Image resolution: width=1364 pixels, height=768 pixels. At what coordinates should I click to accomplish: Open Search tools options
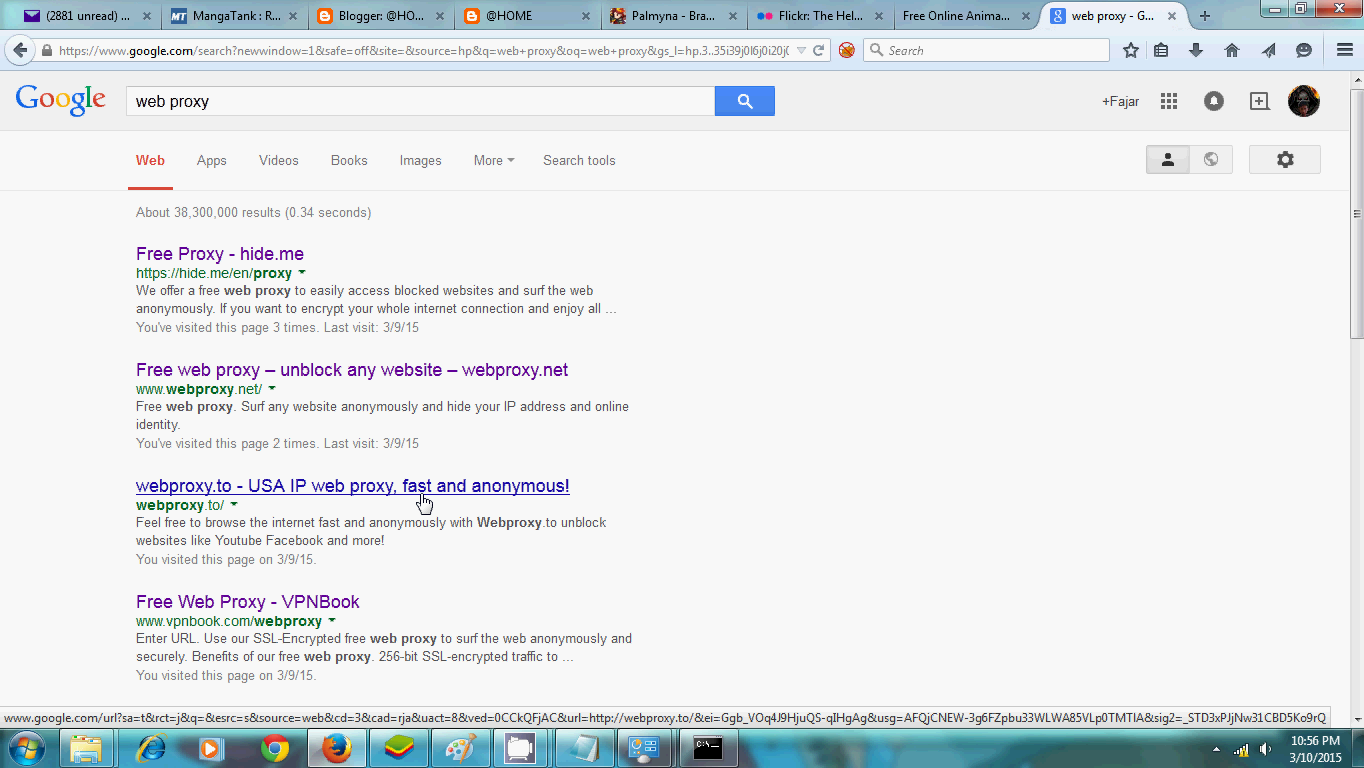579,160
